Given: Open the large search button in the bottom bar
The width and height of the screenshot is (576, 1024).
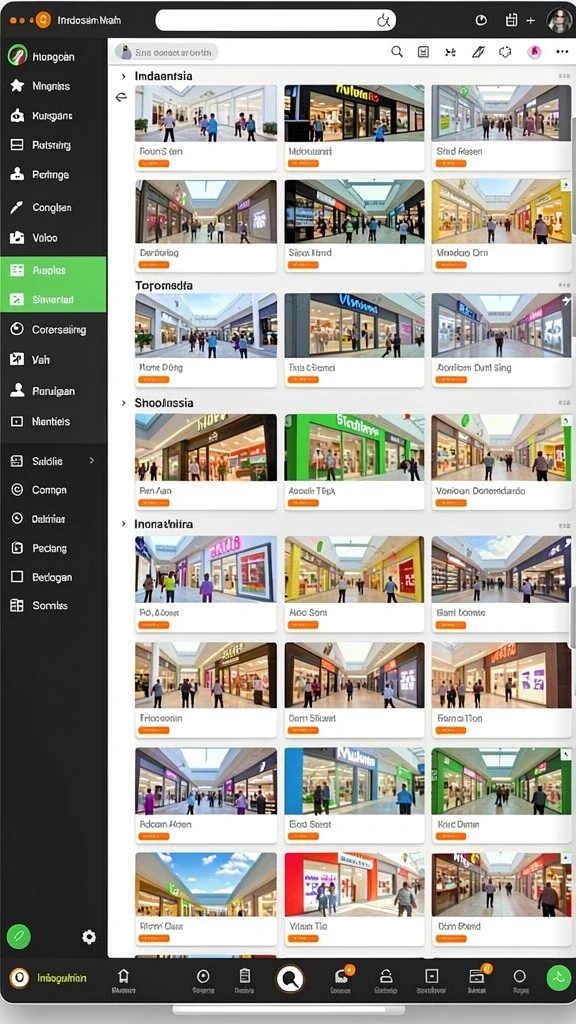Looking at the screenshot, I should point(289,978).
